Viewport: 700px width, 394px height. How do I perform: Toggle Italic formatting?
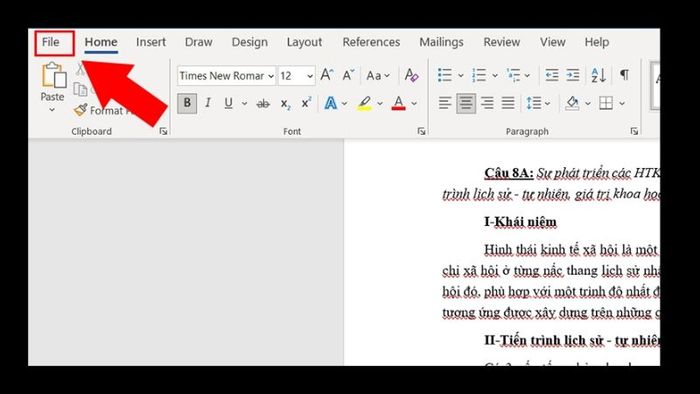point(208,104)
